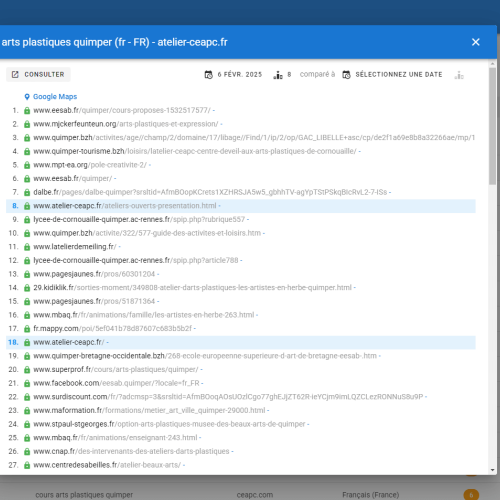Click the Google Maps pin icon
This screenshot has height=500, width=500.
click(x=27, y=97)
